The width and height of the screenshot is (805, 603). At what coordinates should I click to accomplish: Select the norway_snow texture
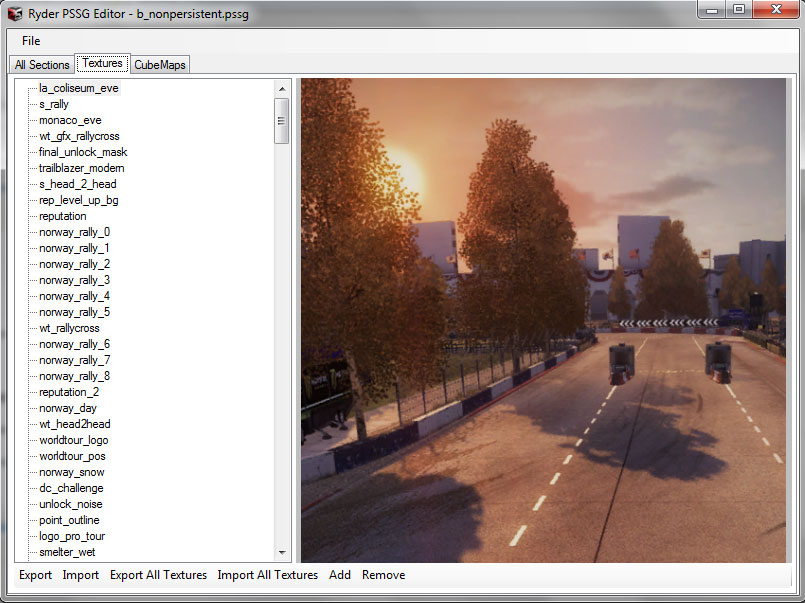pos(71,471)
